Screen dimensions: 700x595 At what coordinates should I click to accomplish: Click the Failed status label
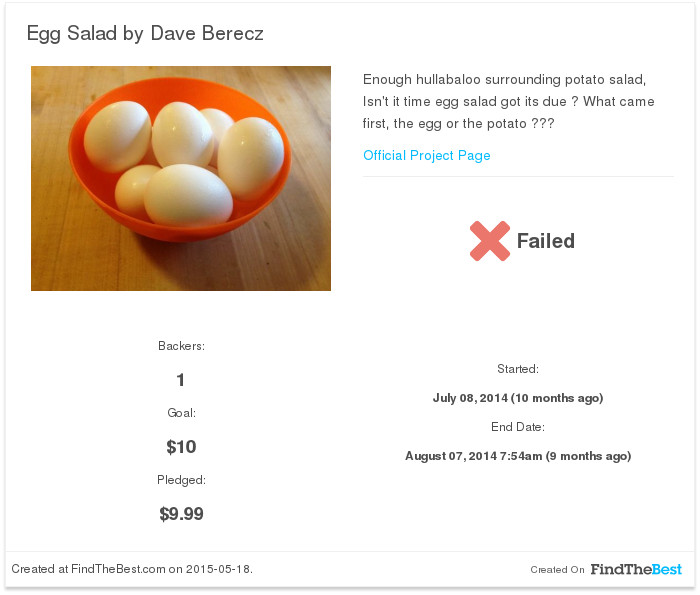pyautogui.click(x=546, y=241)
